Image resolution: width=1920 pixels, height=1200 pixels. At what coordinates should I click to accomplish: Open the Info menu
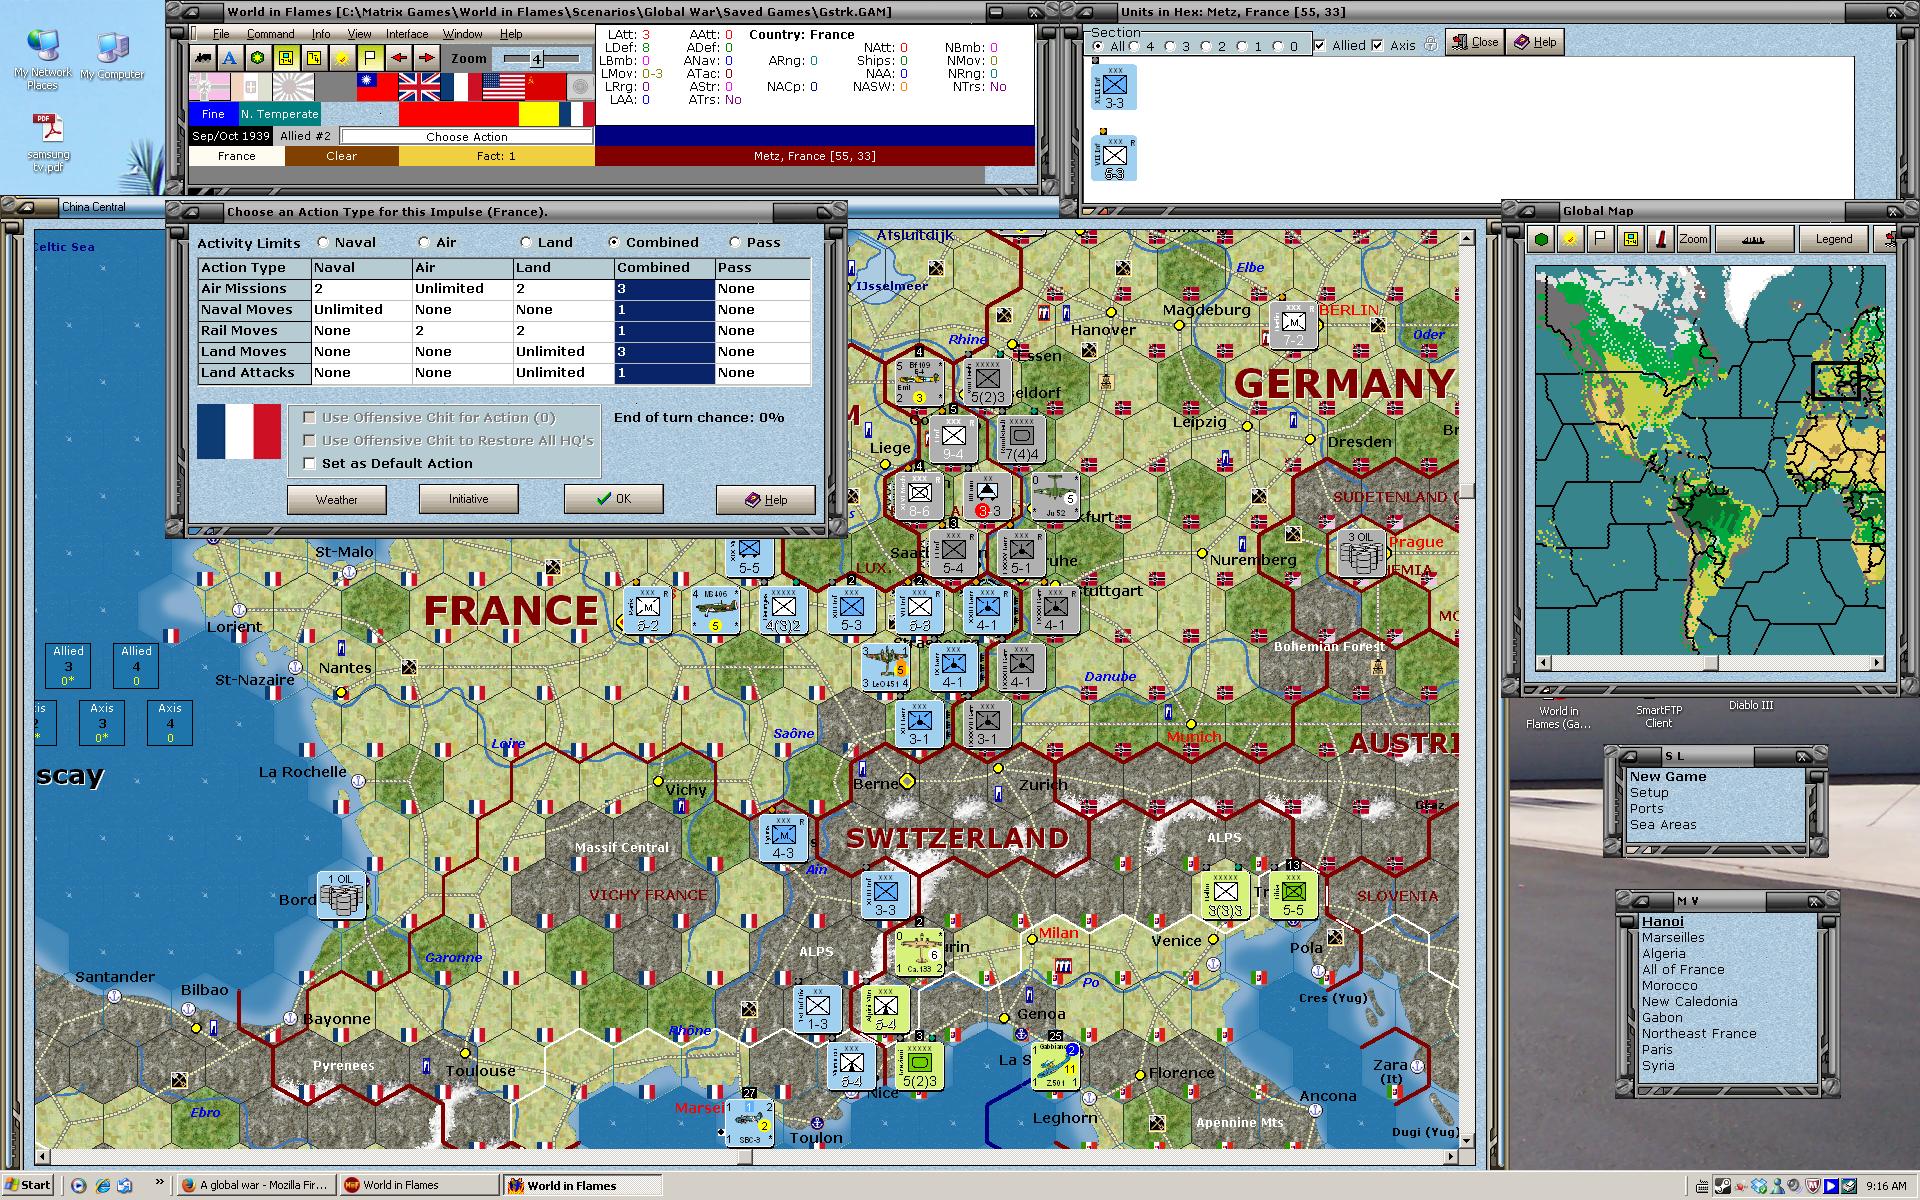[320, 34]
